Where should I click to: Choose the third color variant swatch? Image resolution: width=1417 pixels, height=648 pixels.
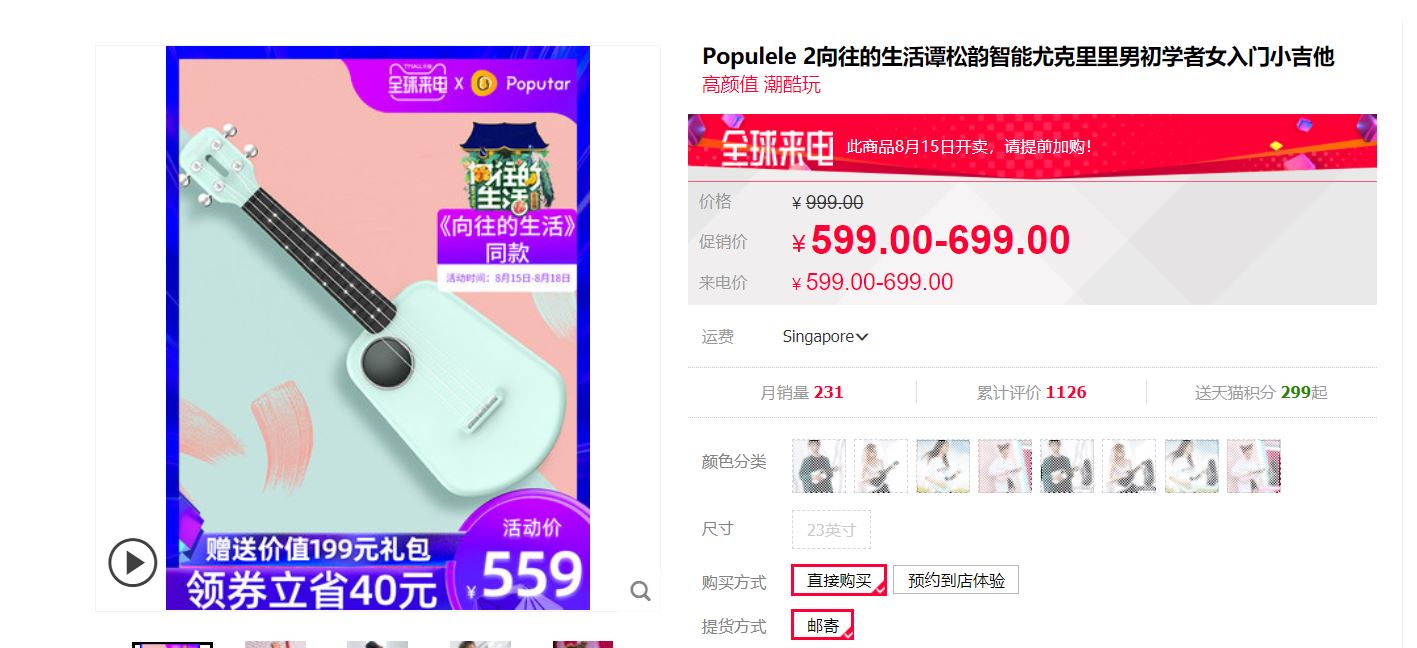943,466
